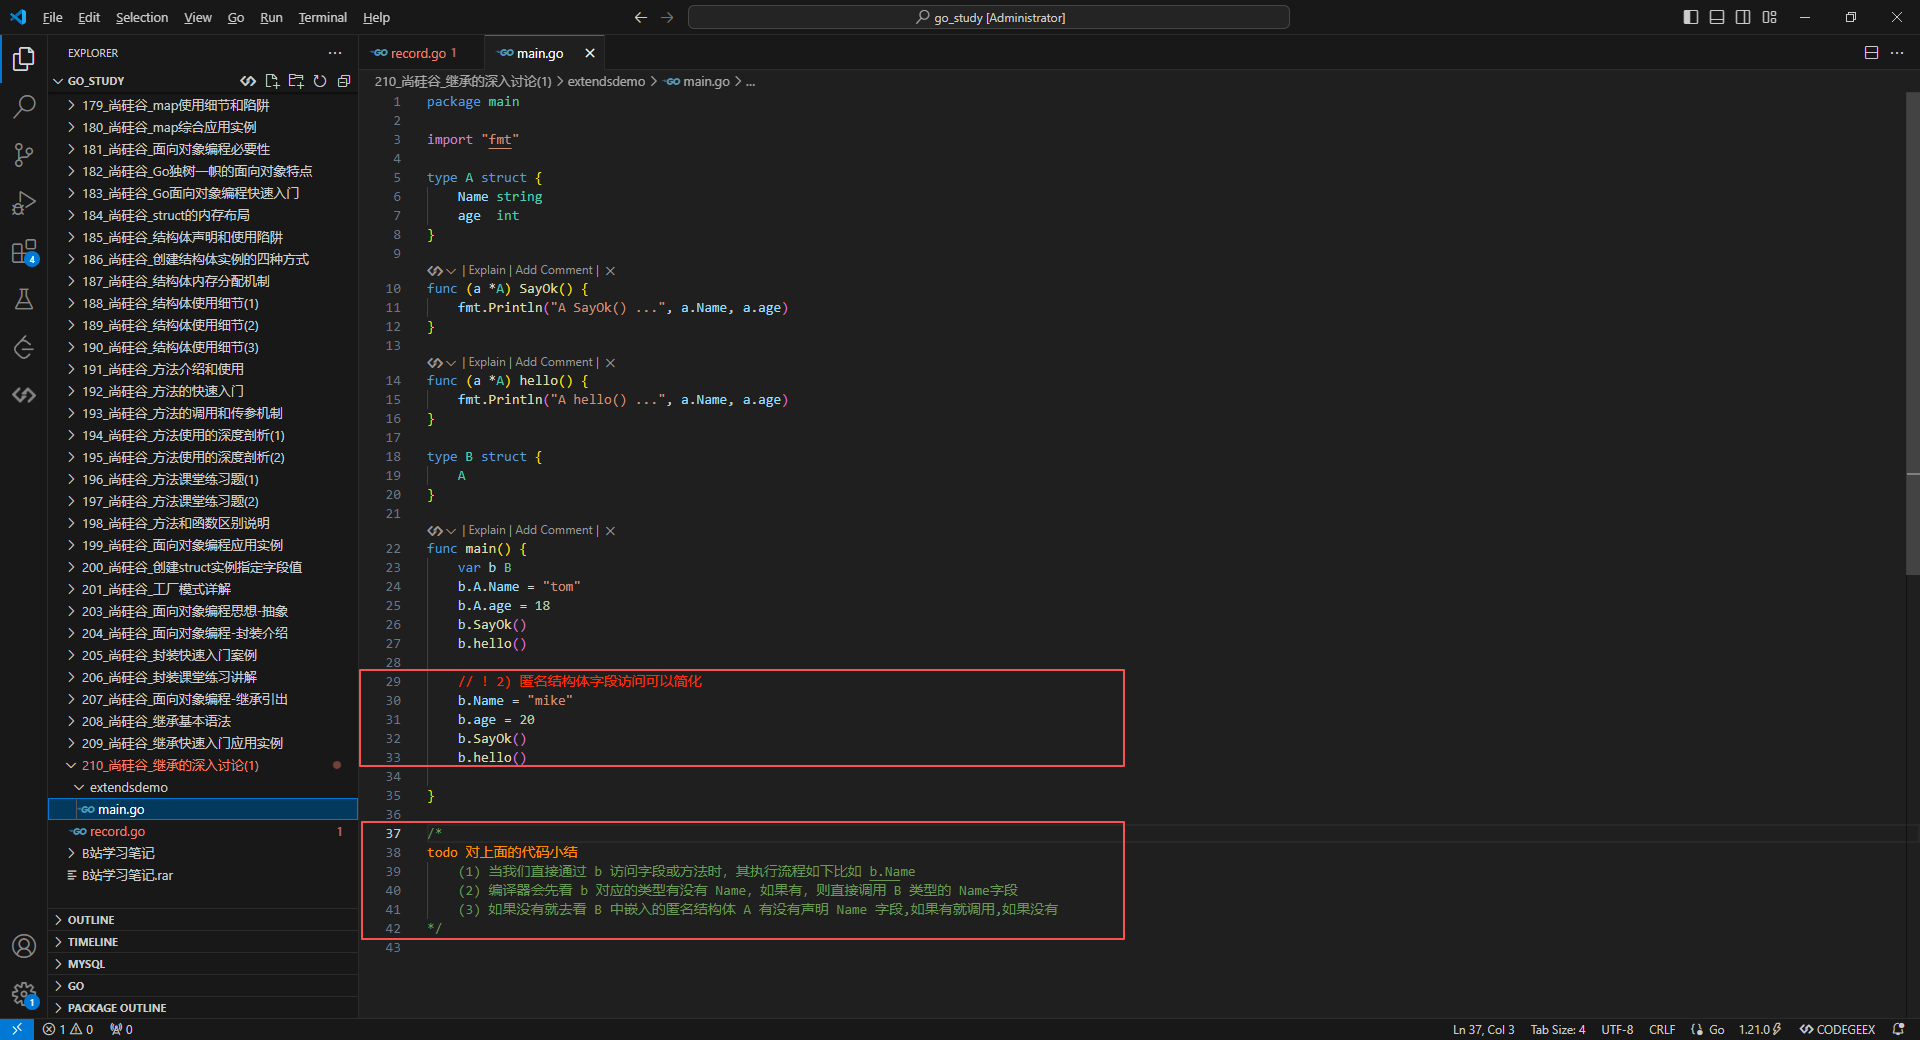Open the Terminal menu
The height and width of the screenshot is (1040, 1920).
322,17
